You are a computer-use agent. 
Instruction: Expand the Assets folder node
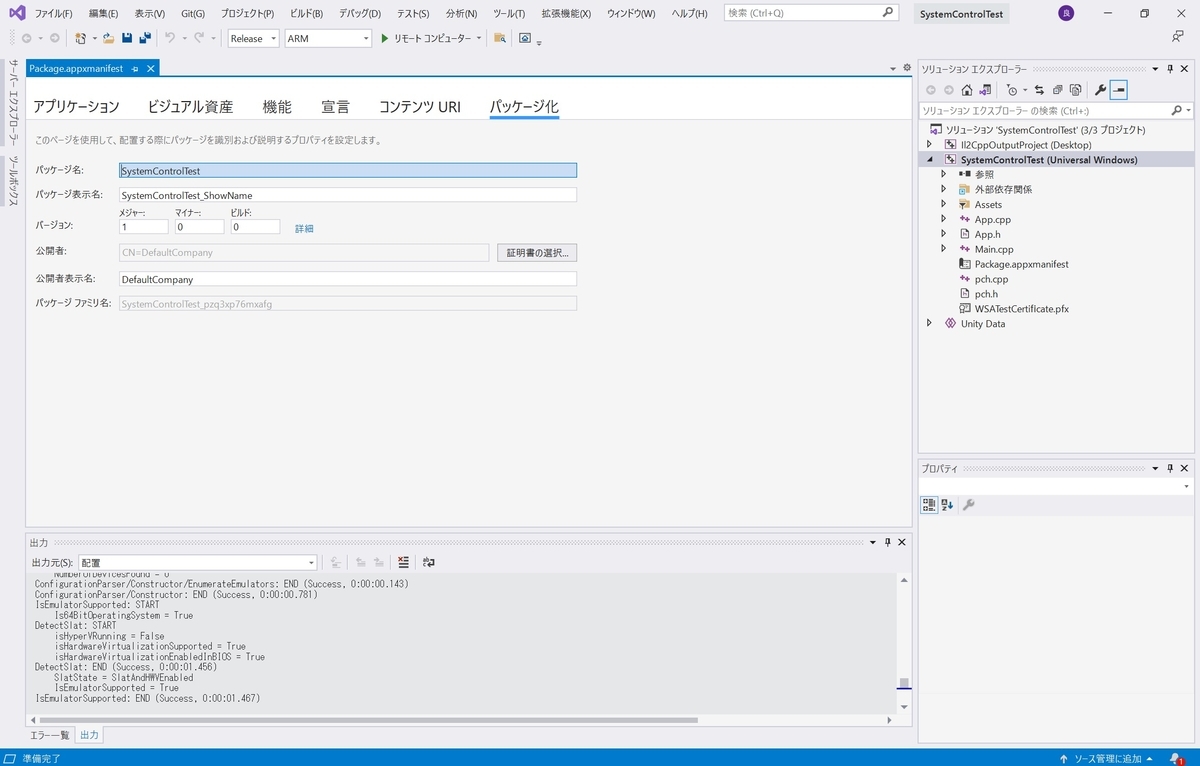tap(943, 204)
